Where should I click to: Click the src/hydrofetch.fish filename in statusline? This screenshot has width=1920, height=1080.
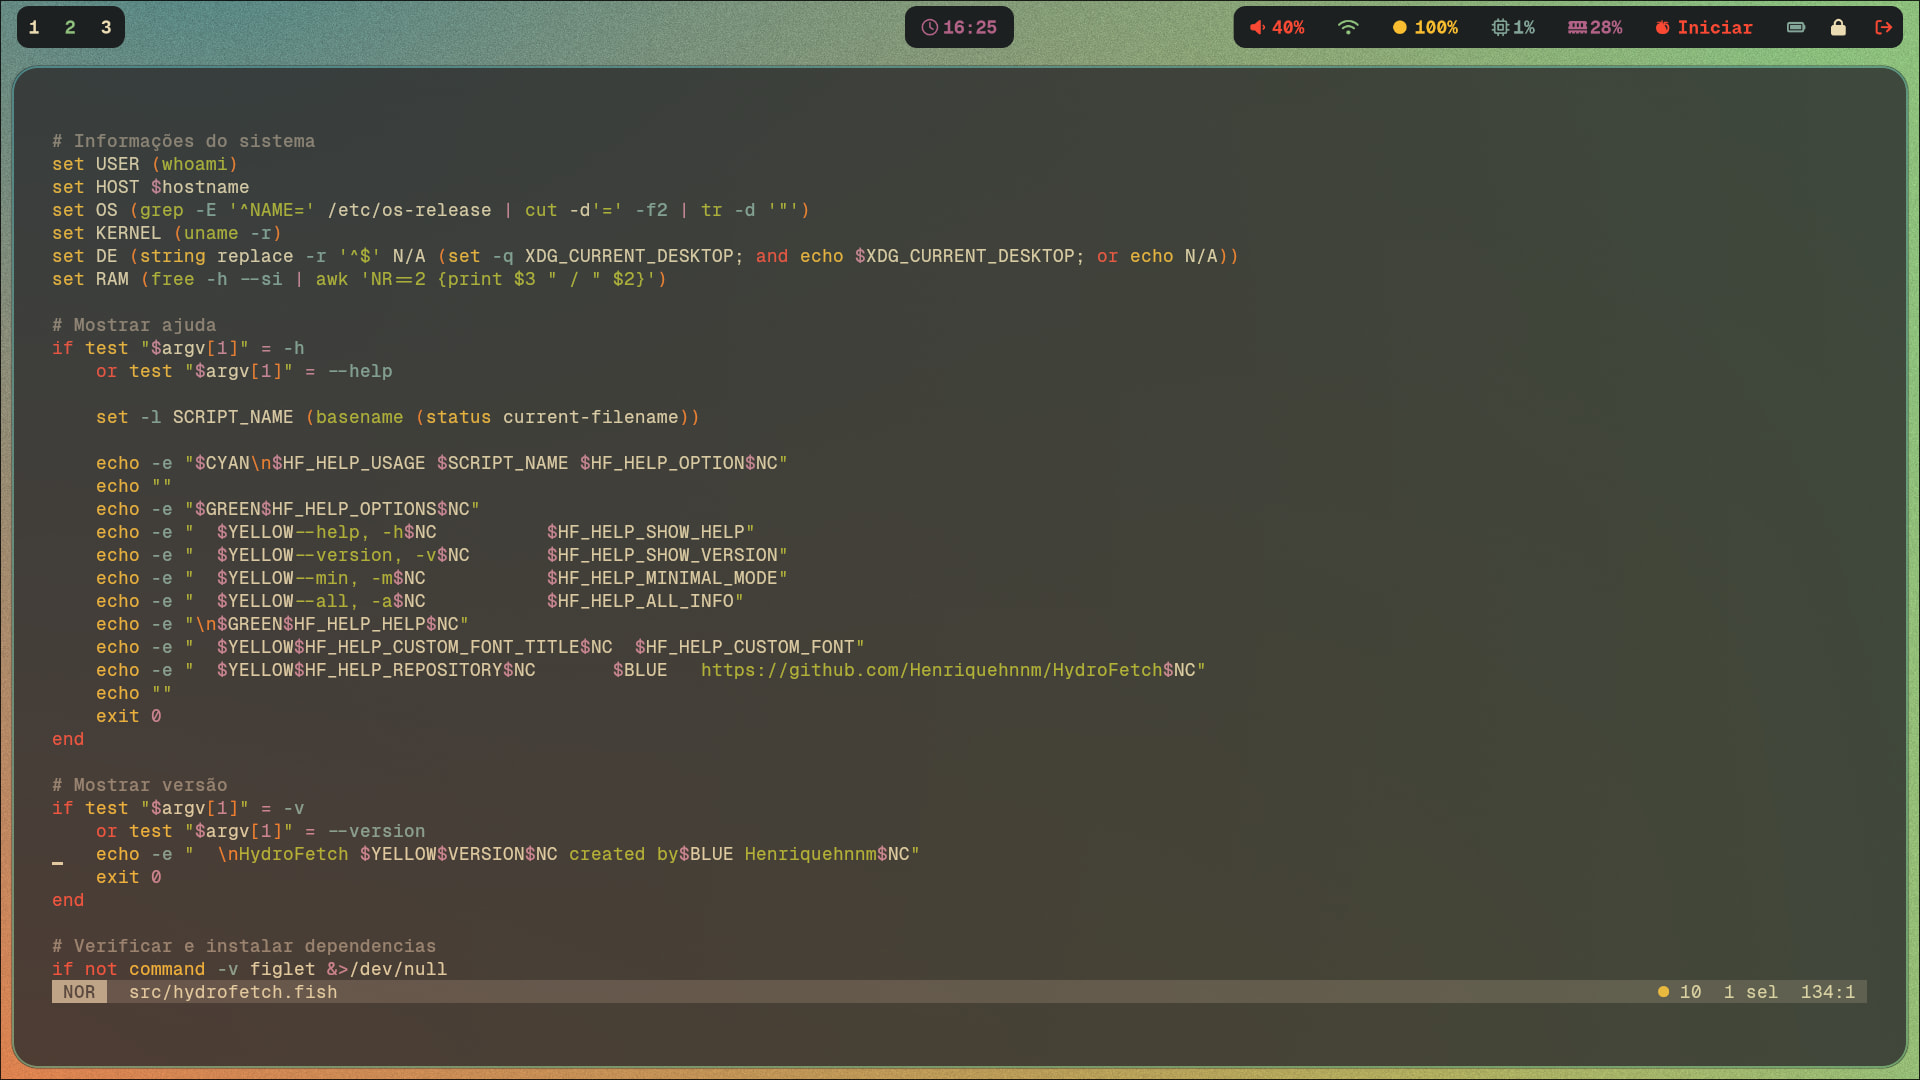coord(233,992)
